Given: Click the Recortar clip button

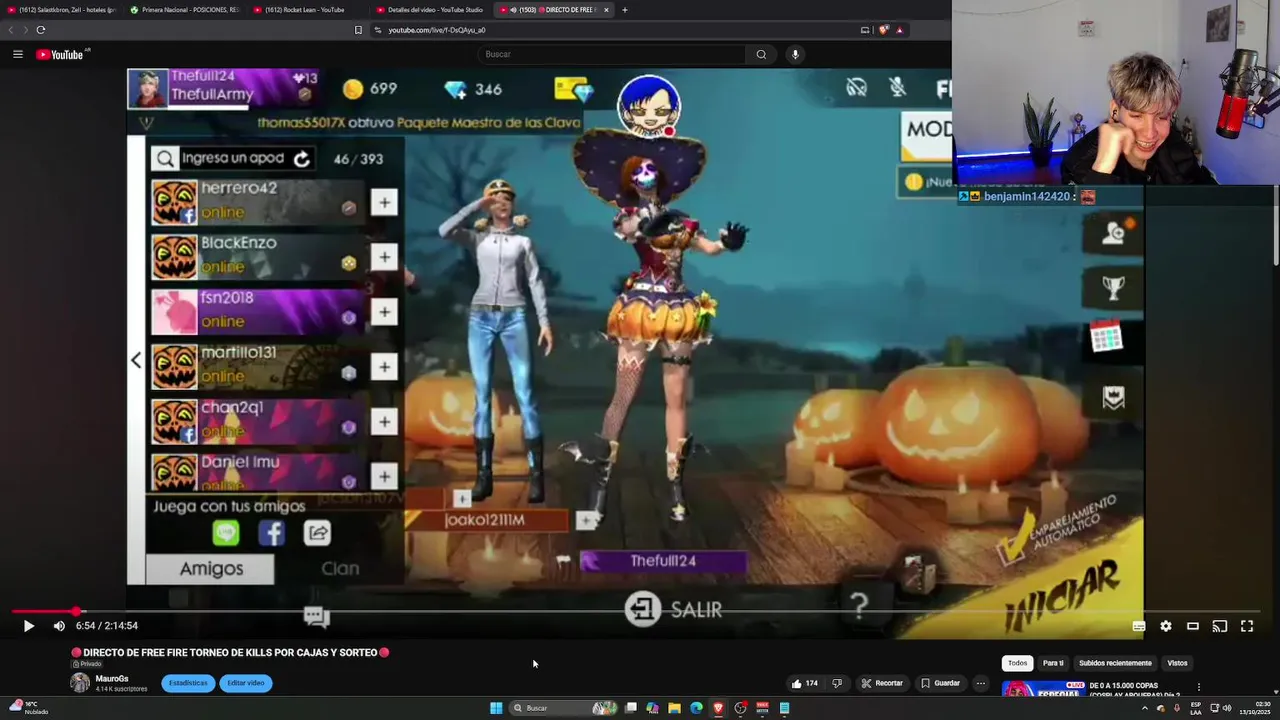Looking at the screenshot, I should pos(882,683).
